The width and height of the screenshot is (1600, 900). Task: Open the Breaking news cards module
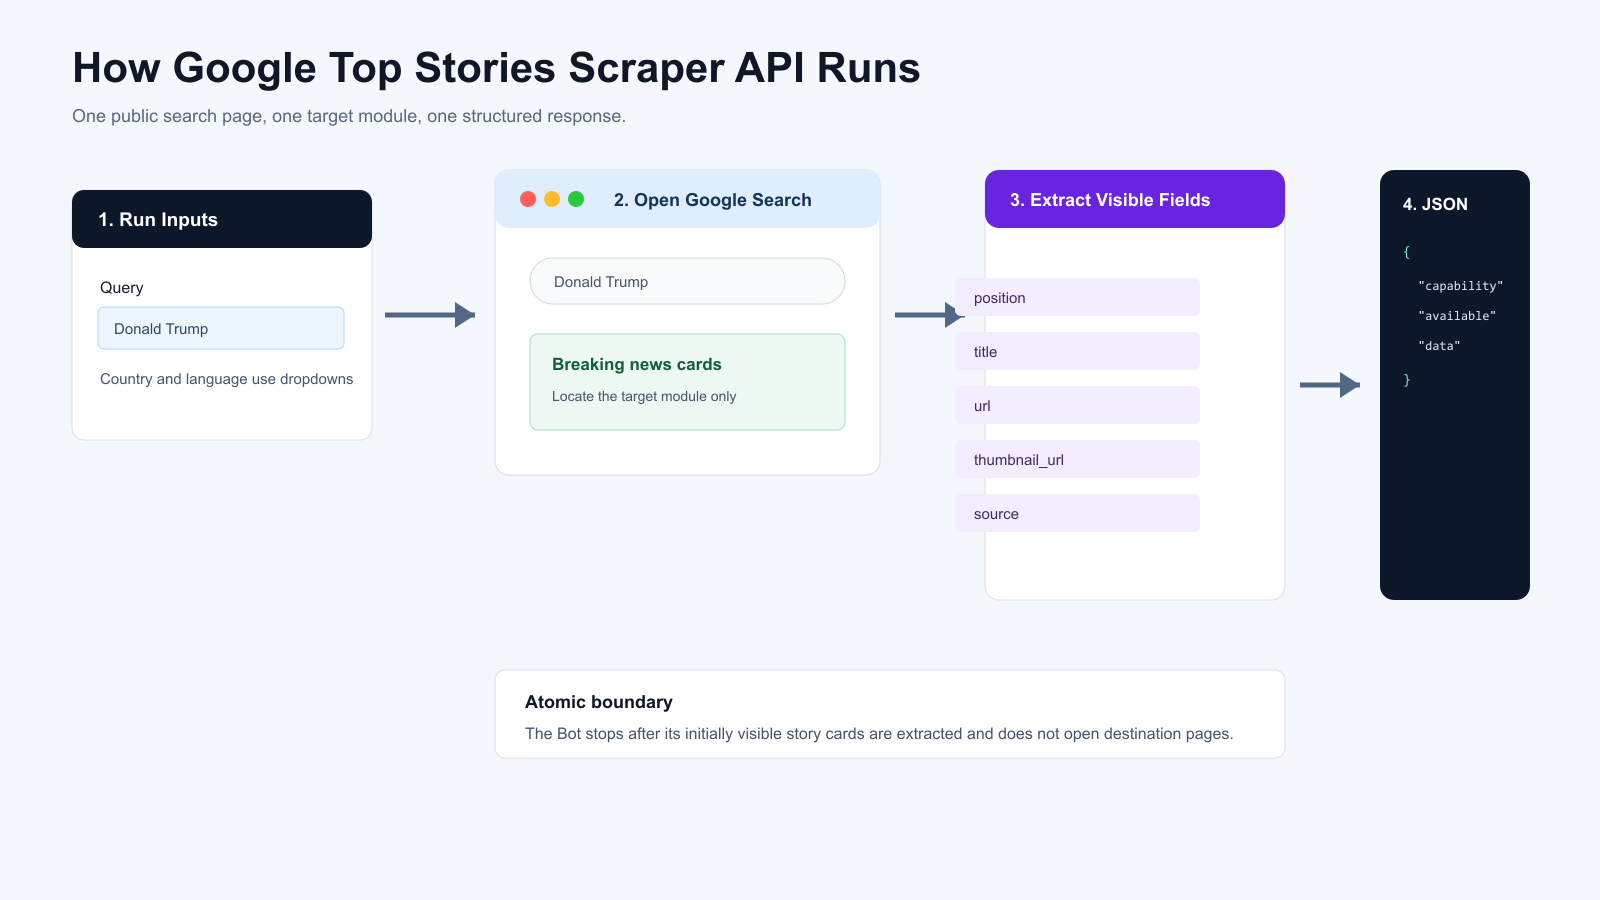coord(687,382)
